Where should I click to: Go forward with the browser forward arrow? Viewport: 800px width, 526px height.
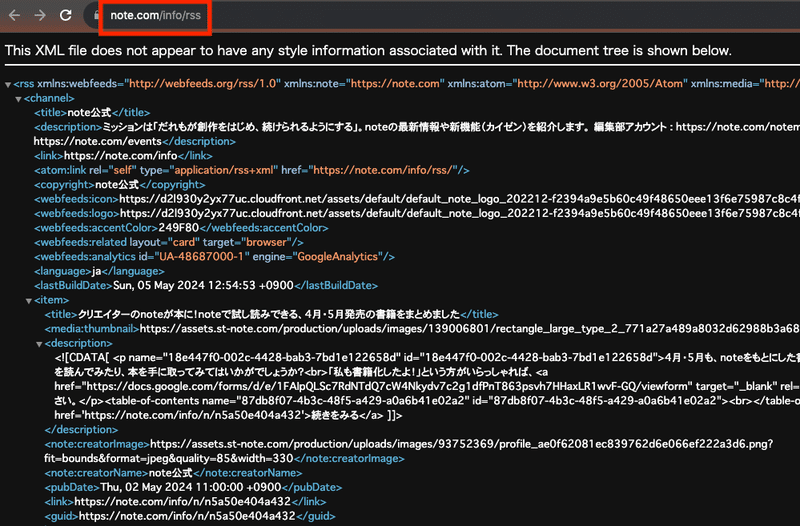click(40, 15)
